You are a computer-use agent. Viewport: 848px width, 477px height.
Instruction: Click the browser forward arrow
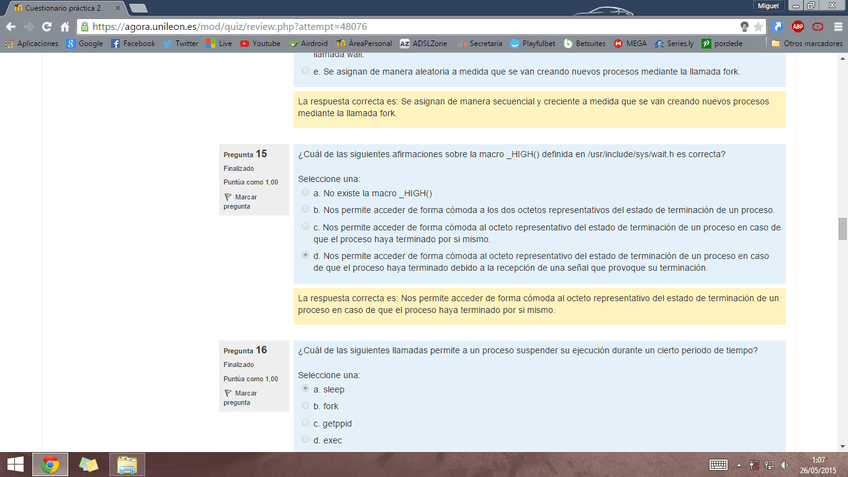[29, 26]
